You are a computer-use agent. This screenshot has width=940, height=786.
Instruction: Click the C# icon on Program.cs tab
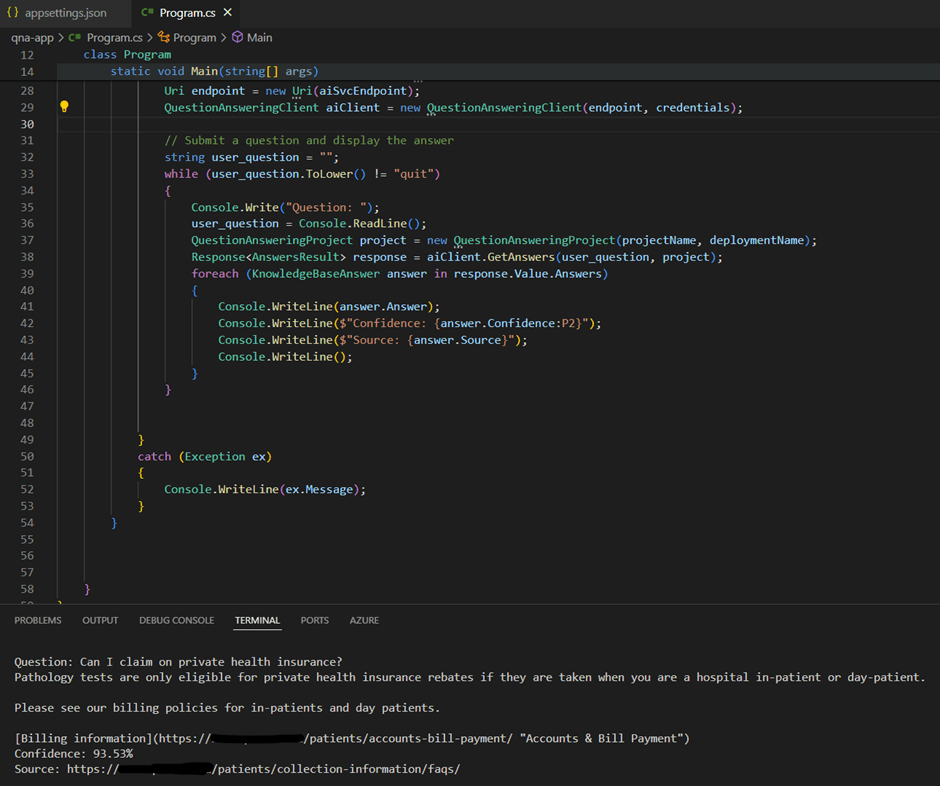148,13
